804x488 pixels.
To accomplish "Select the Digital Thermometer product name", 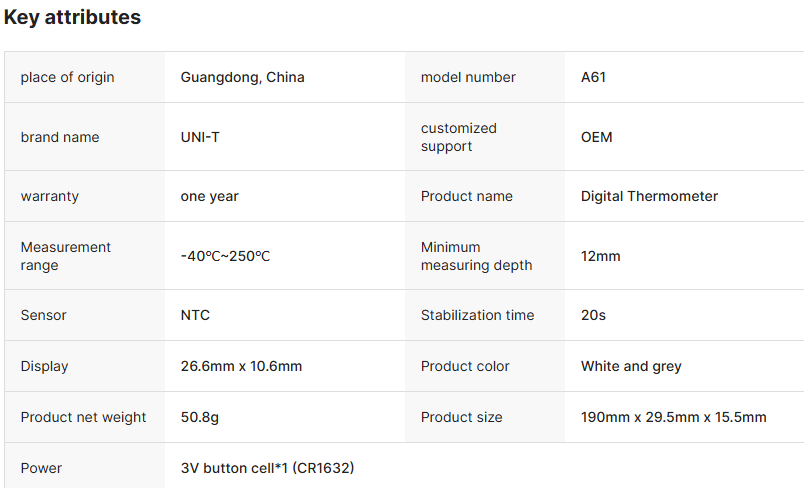I will tap(649, 196).
